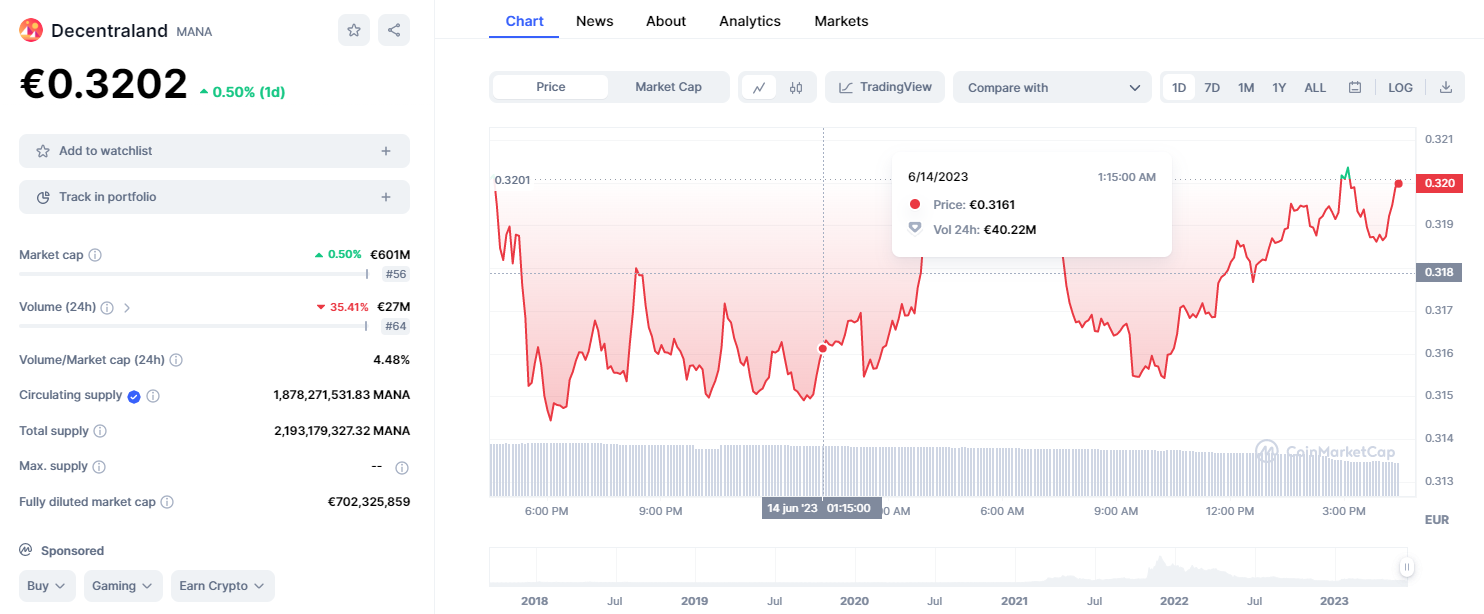Open the Compare with dropdown

1052,87
